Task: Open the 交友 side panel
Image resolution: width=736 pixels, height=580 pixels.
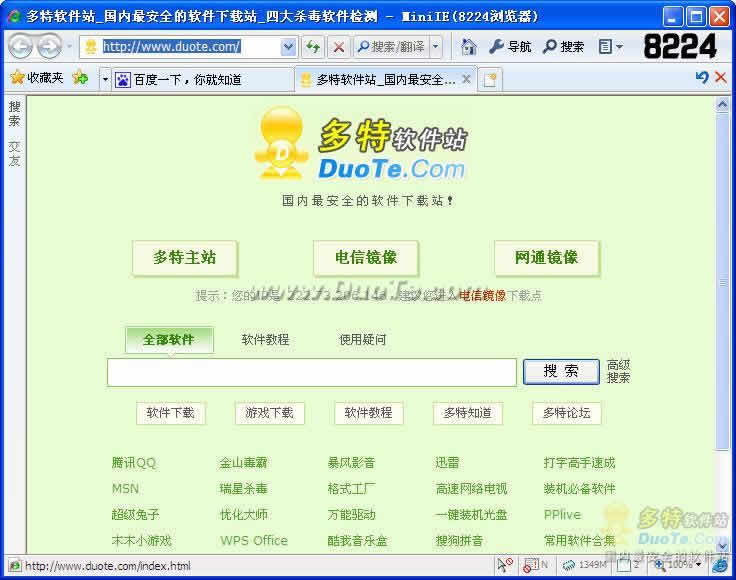Action: (x=14, y=153)
